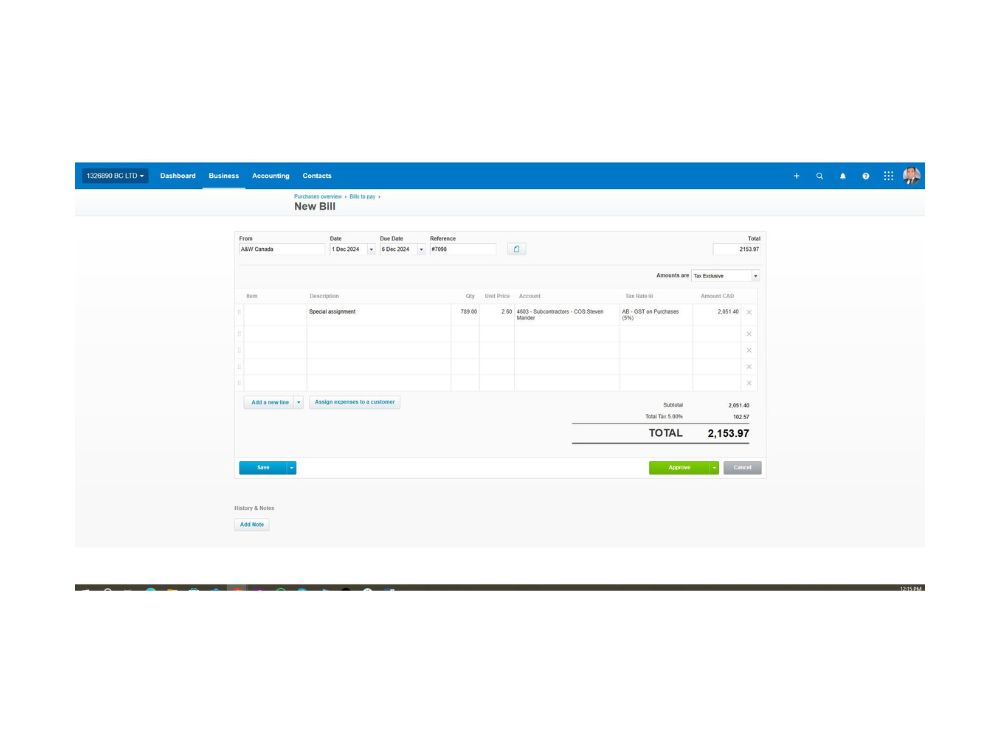Click the Item cell of the first row

click(x=275, y=314)
